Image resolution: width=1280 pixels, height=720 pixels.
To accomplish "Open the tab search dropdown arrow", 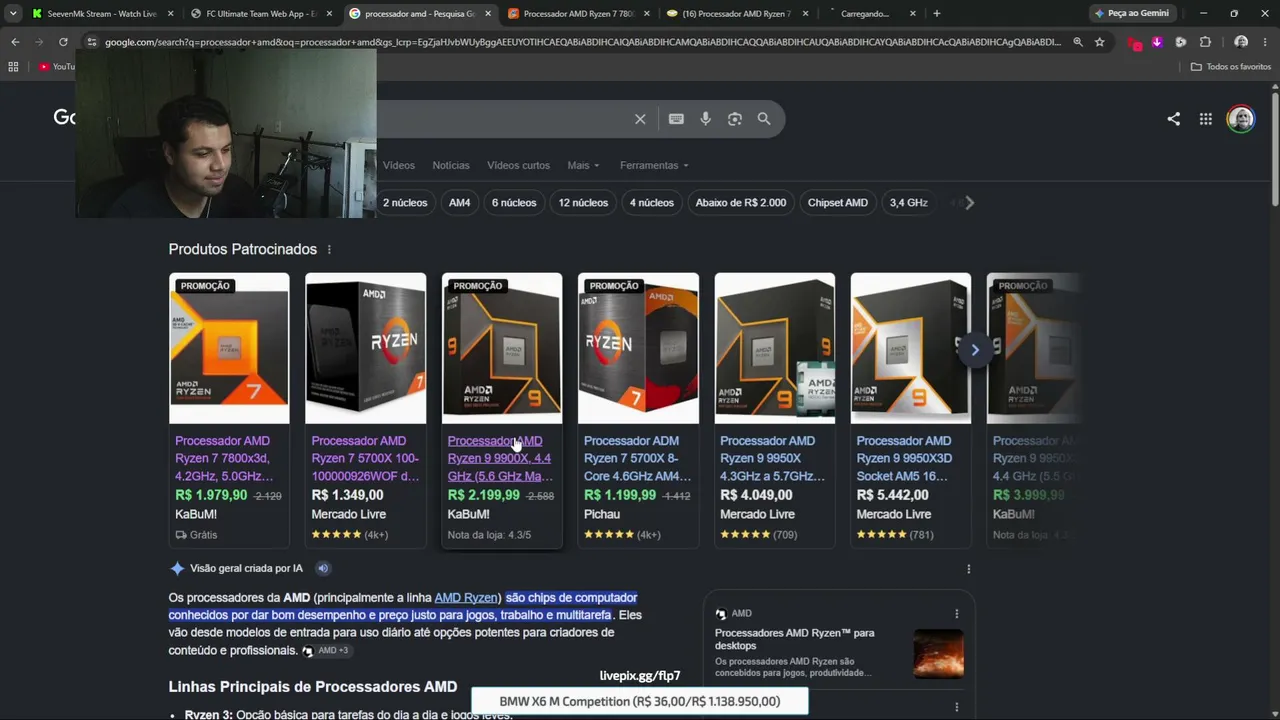I will tap(13, 14).
